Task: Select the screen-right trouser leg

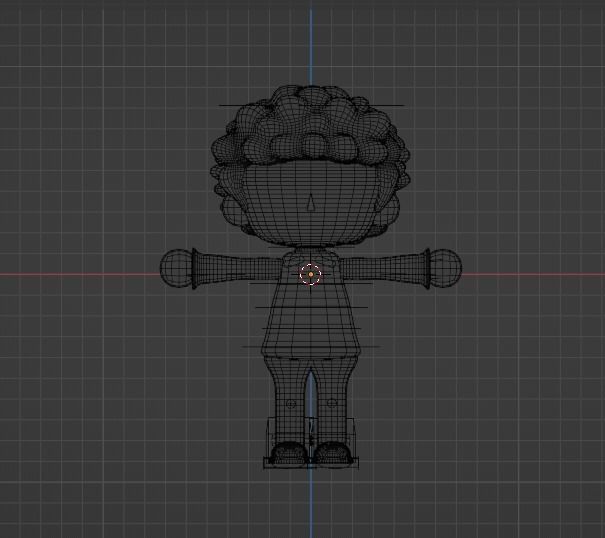Action: pyautogui.click(x=333, y=401)
